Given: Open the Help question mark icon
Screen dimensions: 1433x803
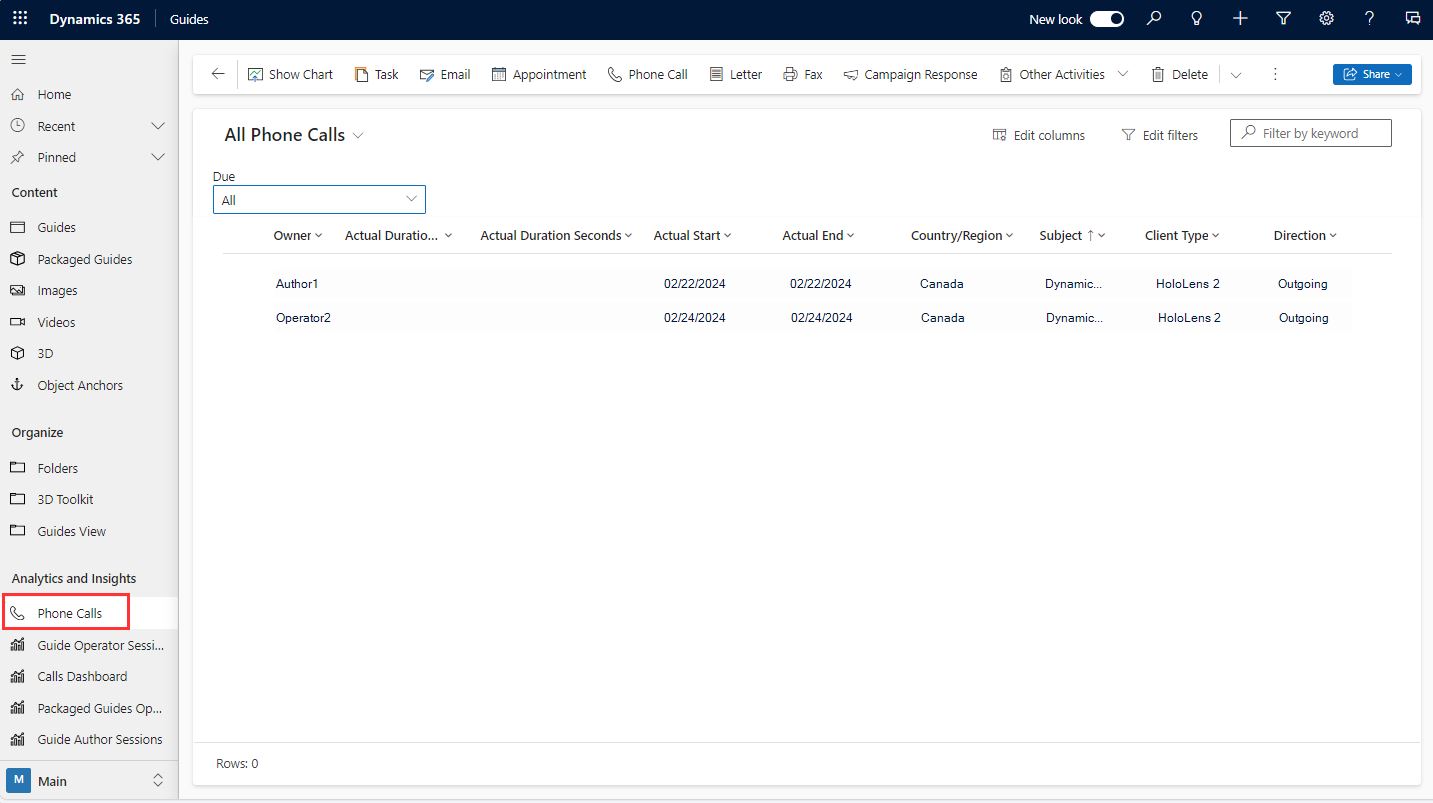Looking at the screenshot, I should coord(1369,18).
